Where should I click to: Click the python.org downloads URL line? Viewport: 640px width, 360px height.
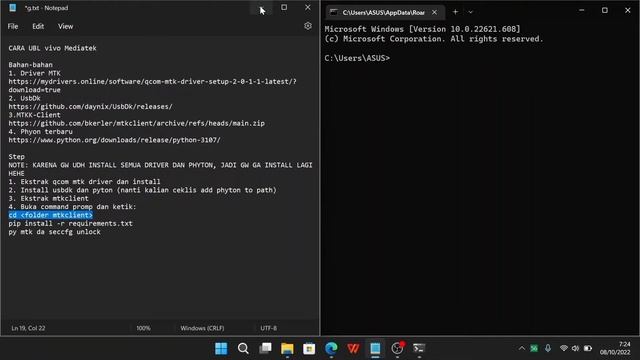(x=115, y=140)
